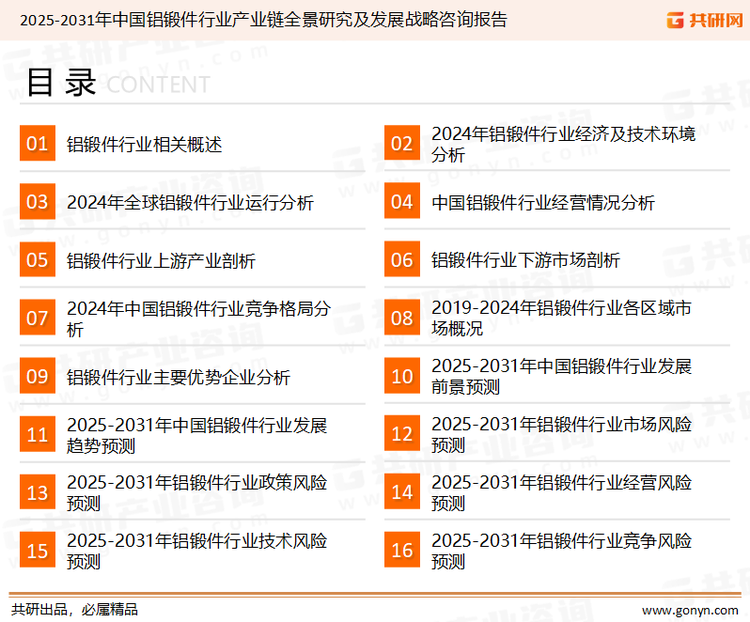
Task: Click the 共研网 logo at top right
Action: coord(705,20)
